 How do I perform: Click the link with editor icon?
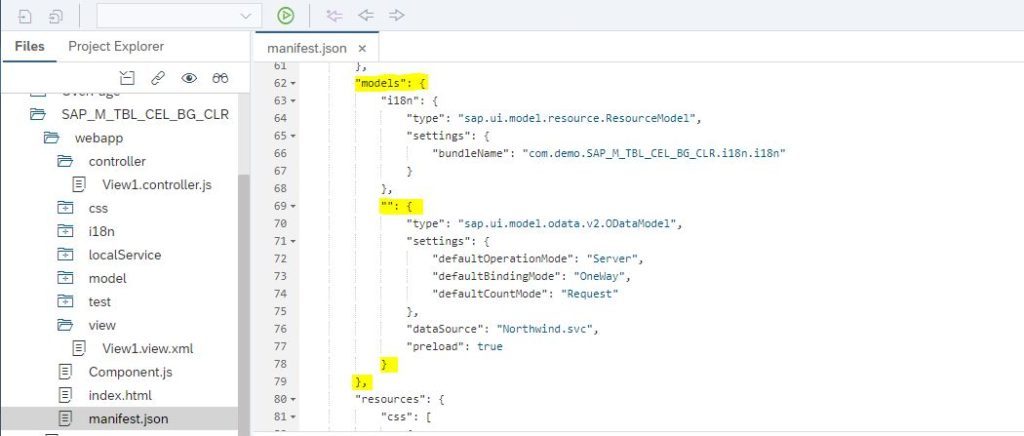[157, 78]
